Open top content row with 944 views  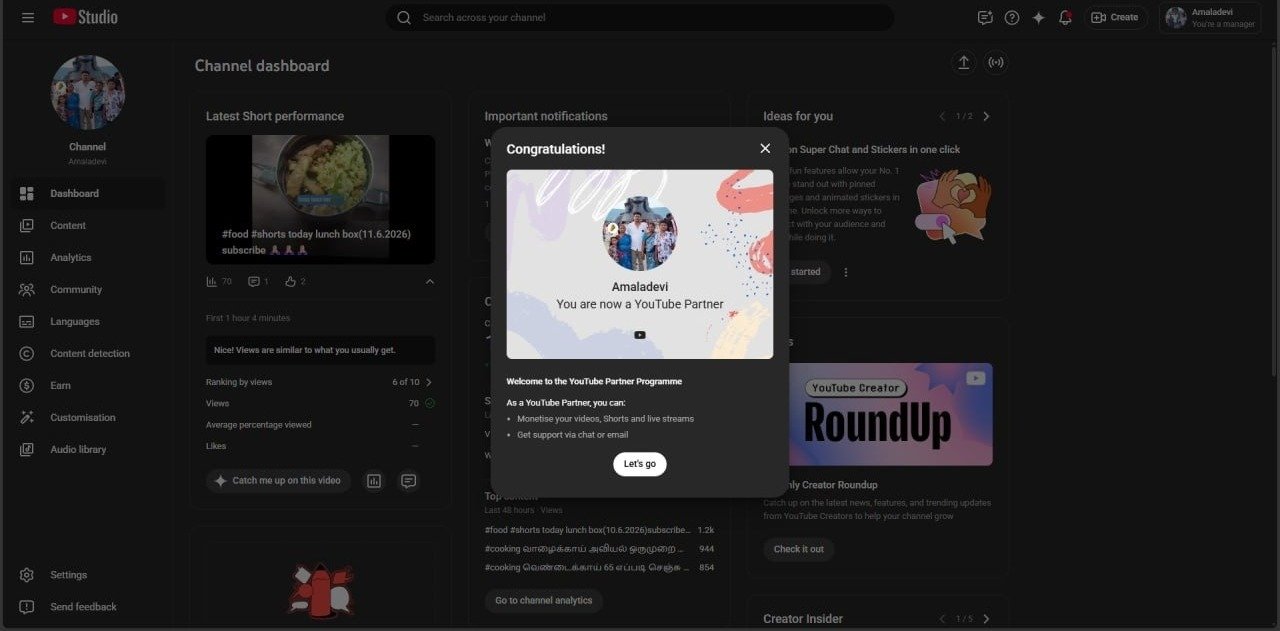point(600,549)
